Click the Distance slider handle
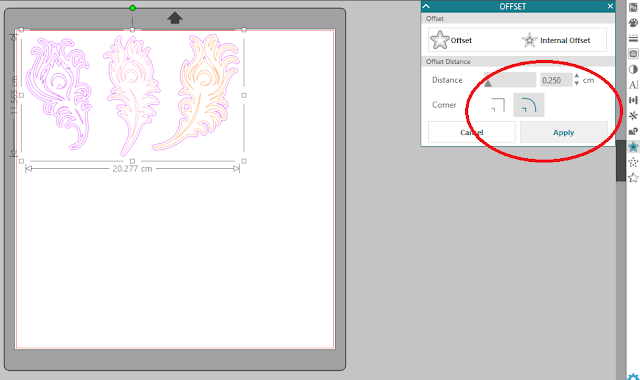The height and width of the screenshot is (380, 640). click(x=488, y=83)
